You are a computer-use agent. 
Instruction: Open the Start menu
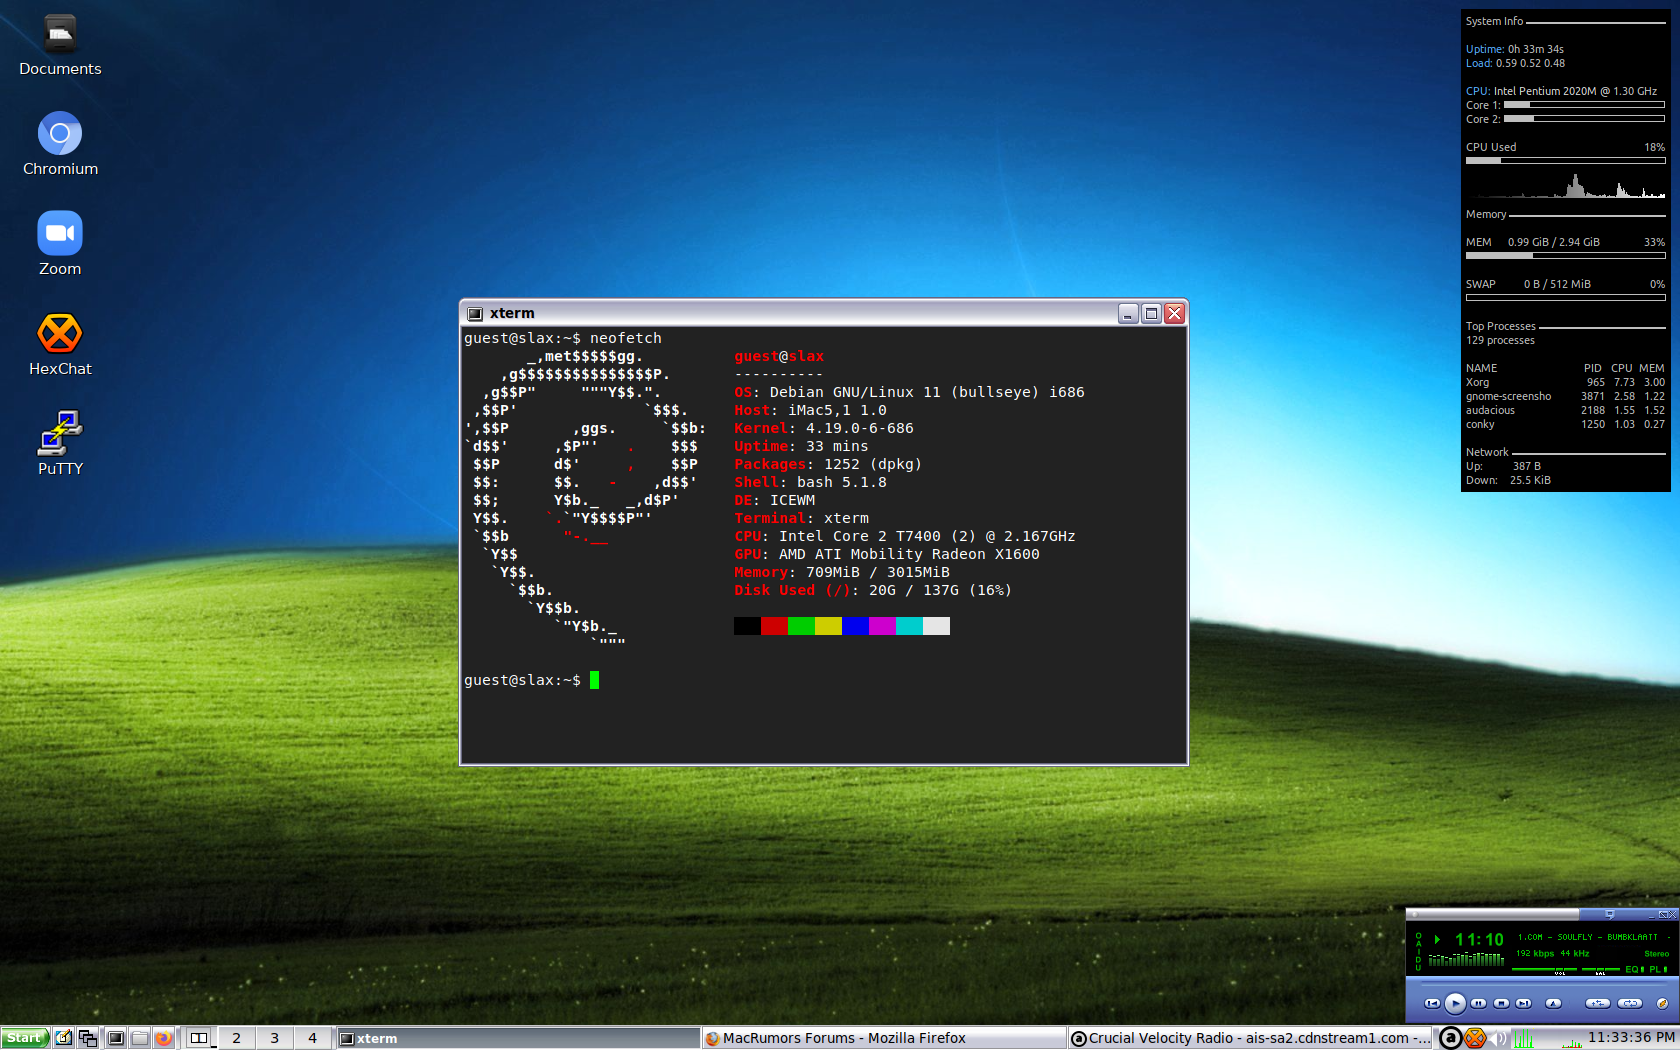pyautogui.click(x=25, y=1038)
